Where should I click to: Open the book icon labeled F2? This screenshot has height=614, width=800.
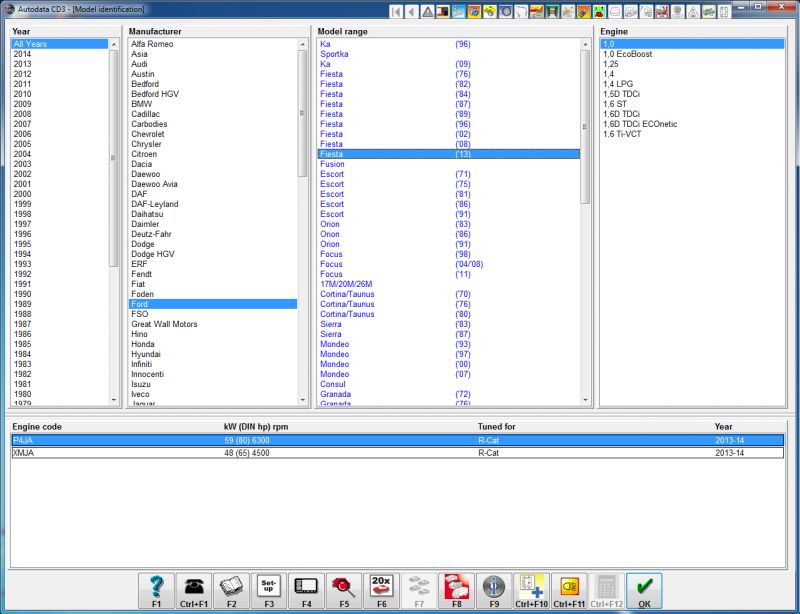click(230, 591)
